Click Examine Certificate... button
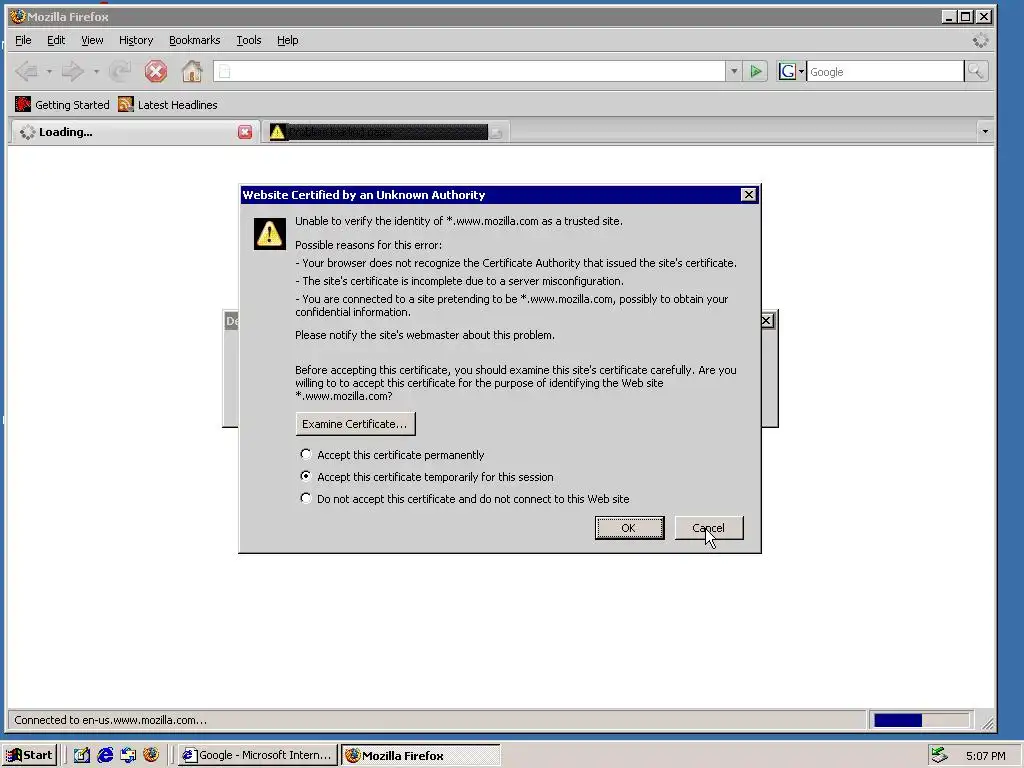 pos(355,424)
